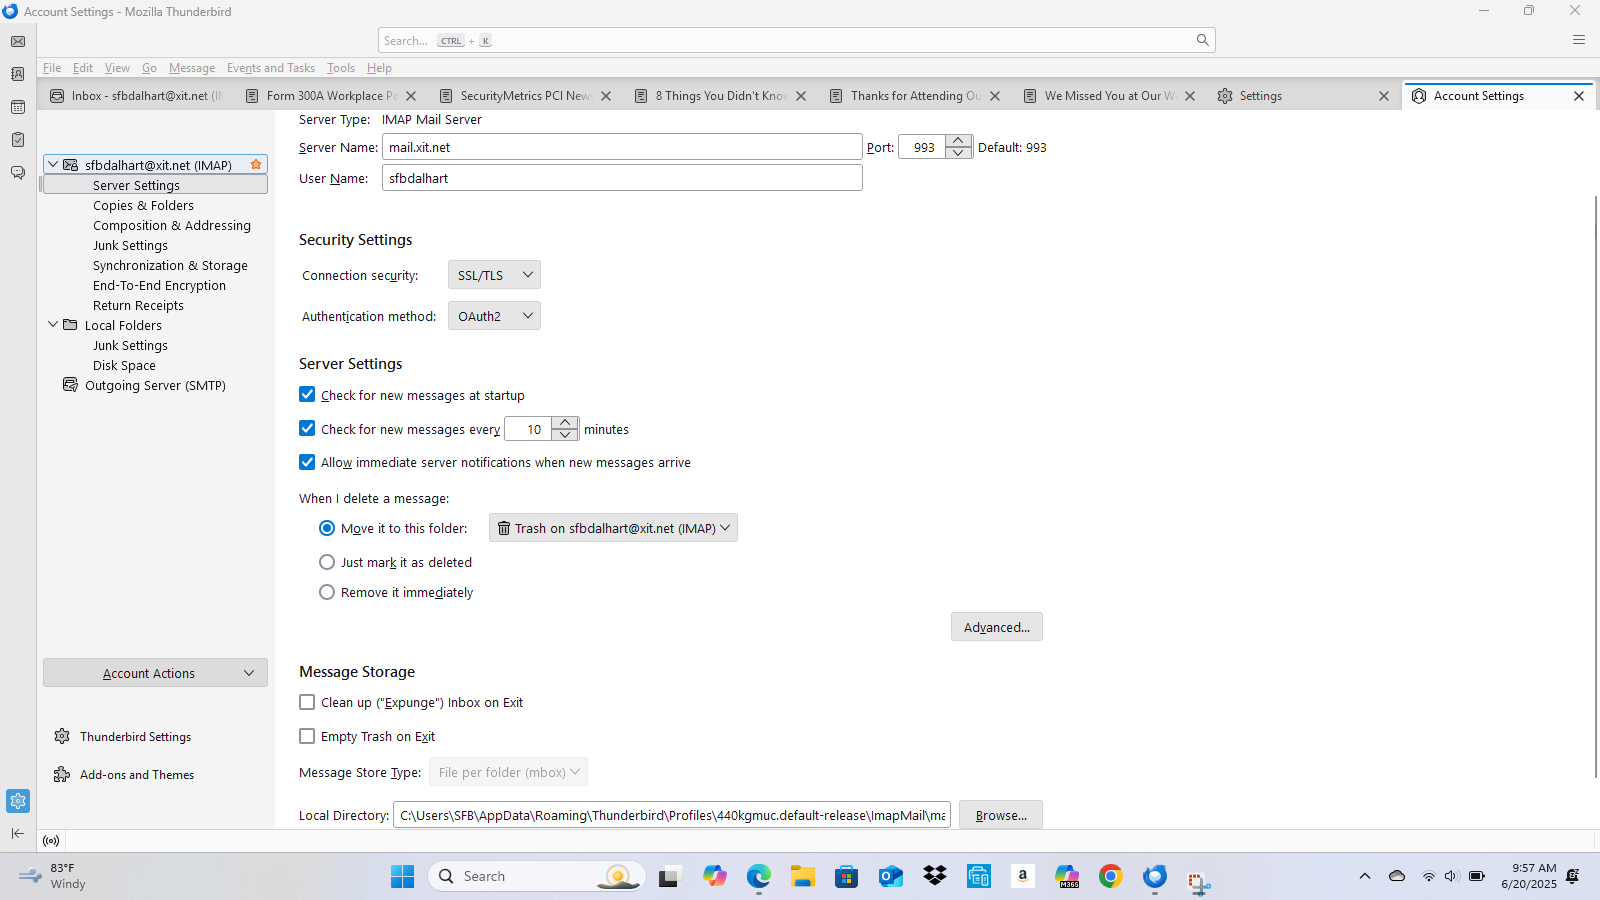Collapse the sfbdalhart@xit.net account tree
1600x900 pixels.
(53, 164)
